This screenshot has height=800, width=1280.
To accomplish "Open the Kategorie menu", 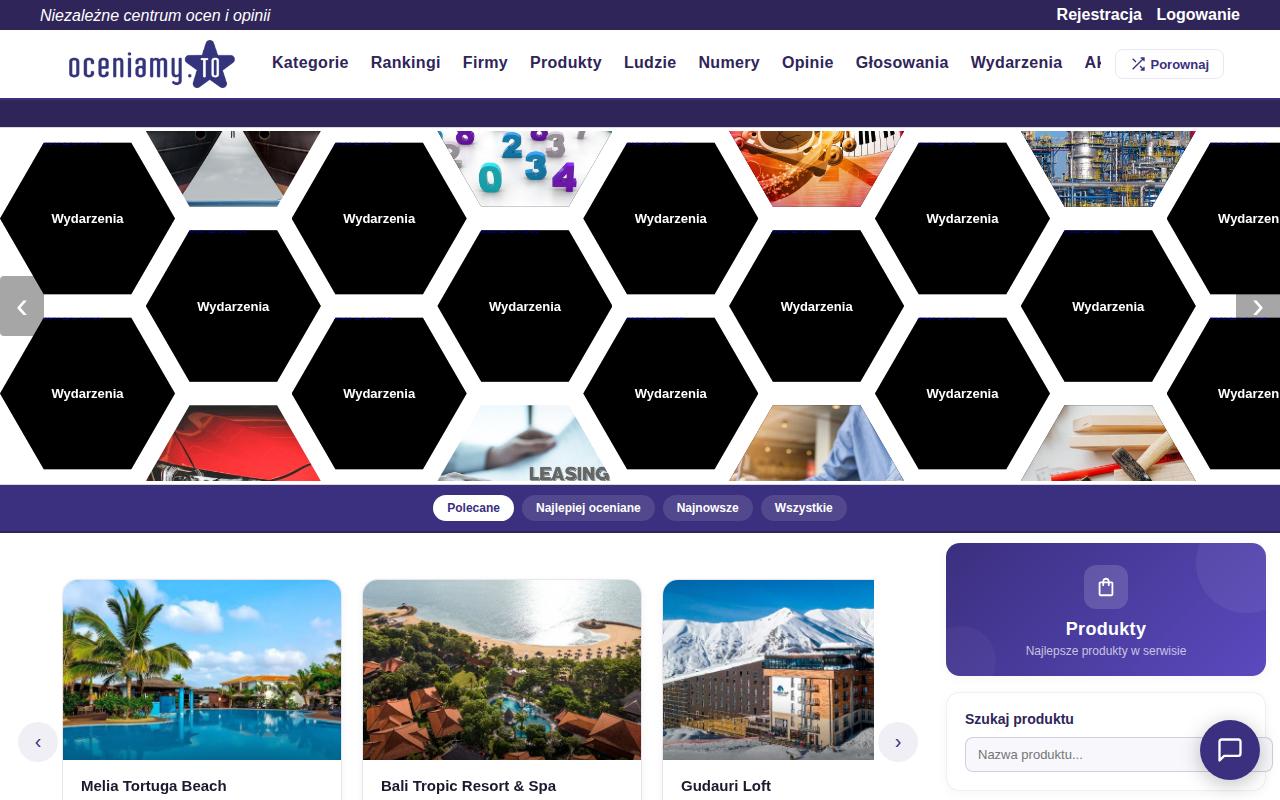I will [310, 62].
